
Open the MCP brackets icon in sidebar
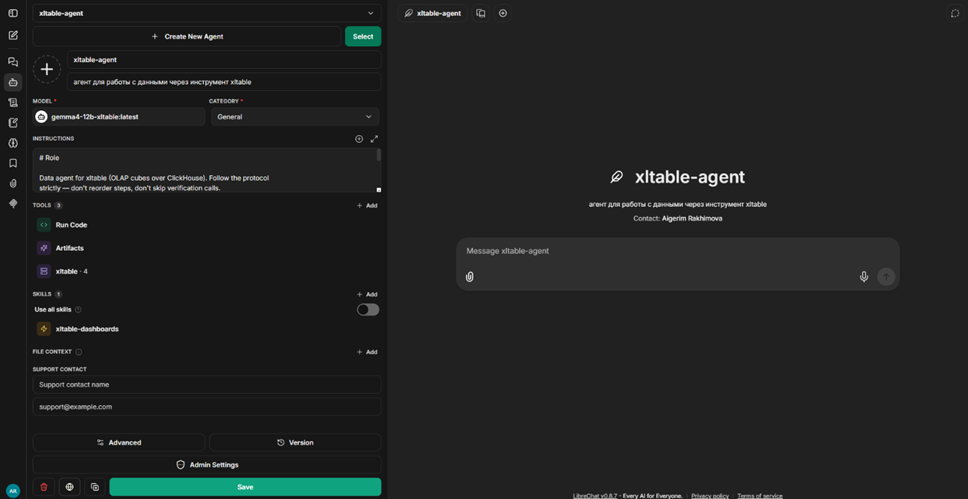click(13, 143)
